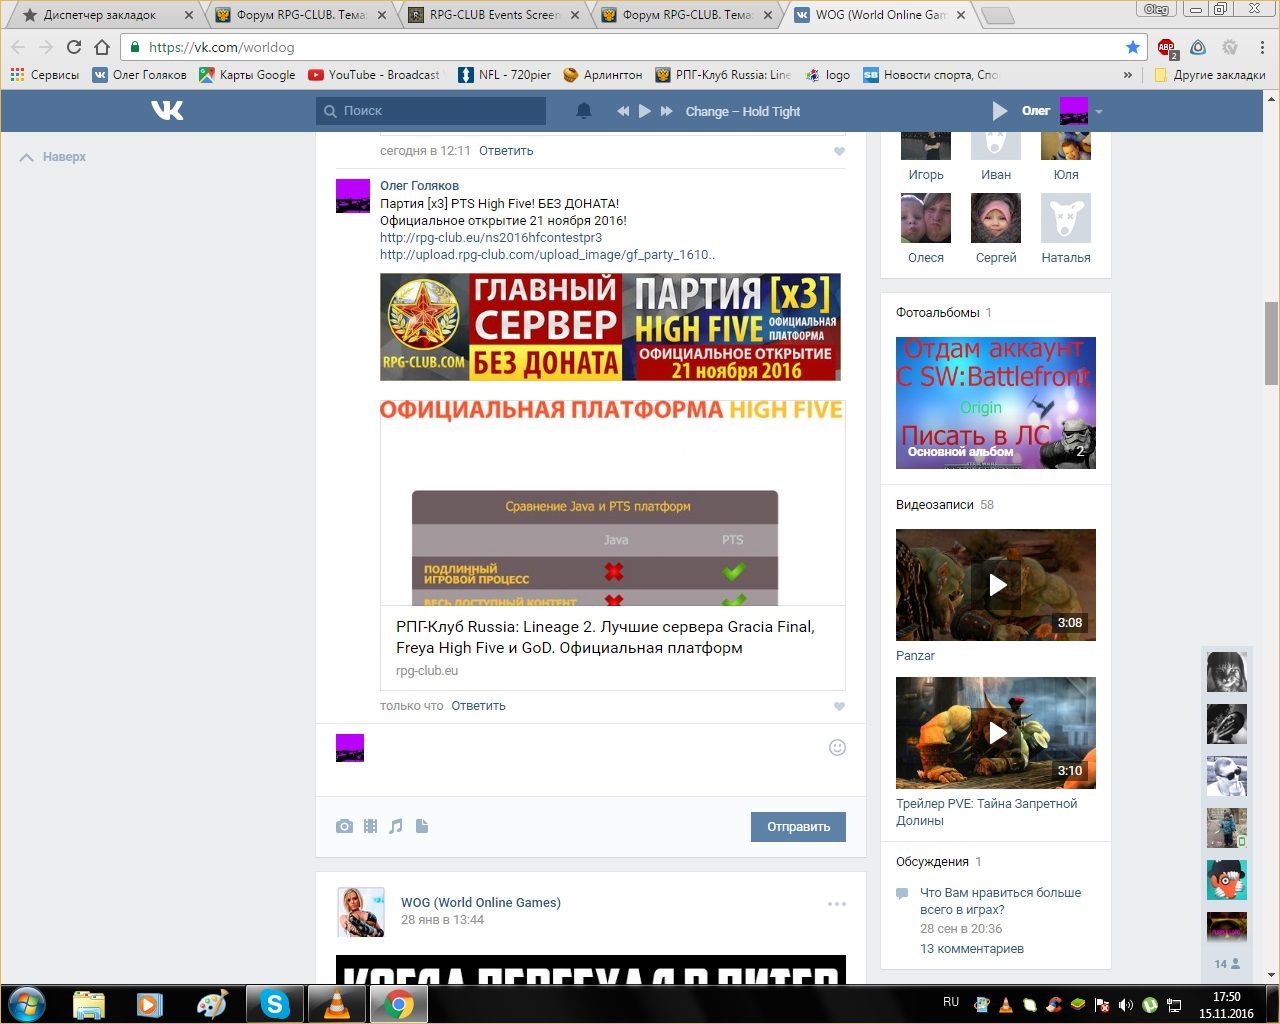Open the emoji smiley picker in comment box
This screenshot has width=1280, height=1024.
coord(838,747)
